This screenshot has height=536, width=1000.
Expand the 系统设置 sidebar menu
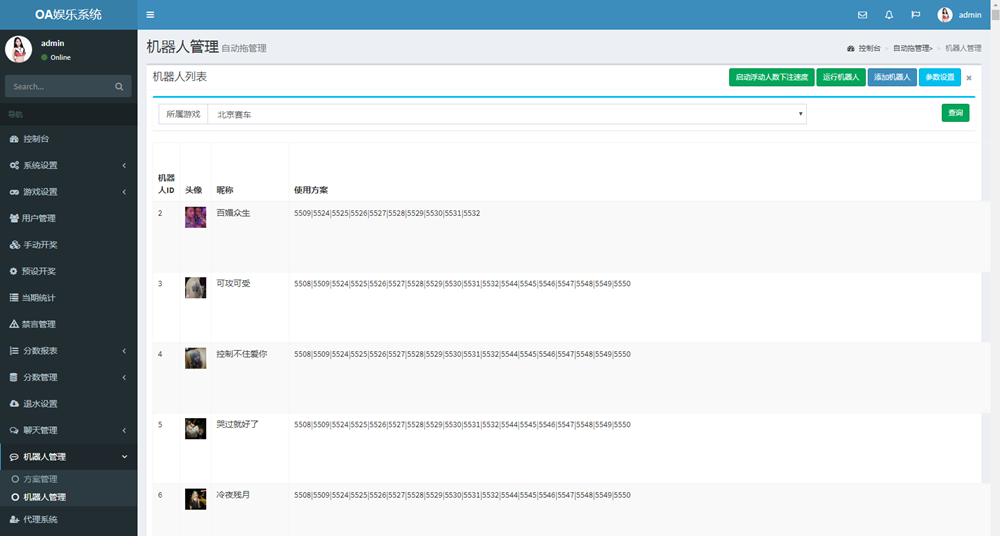pos(68,165)
